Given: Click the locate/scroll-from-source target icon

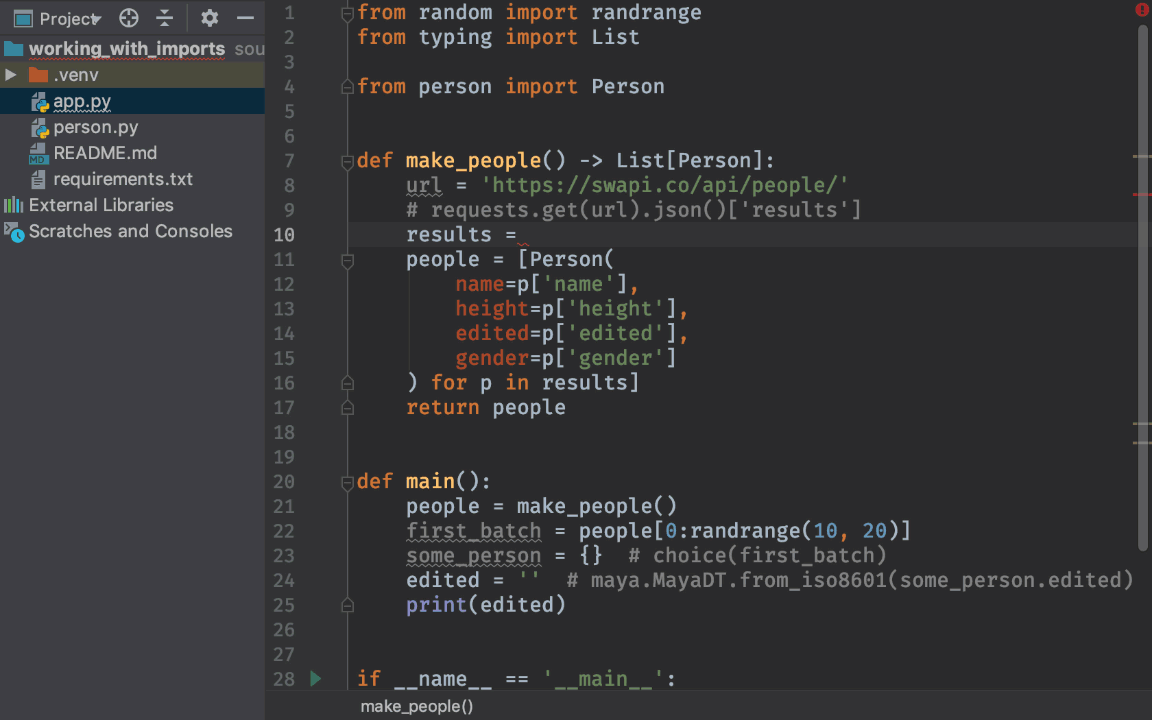Looking at the screenshot, I should [129, 18].
